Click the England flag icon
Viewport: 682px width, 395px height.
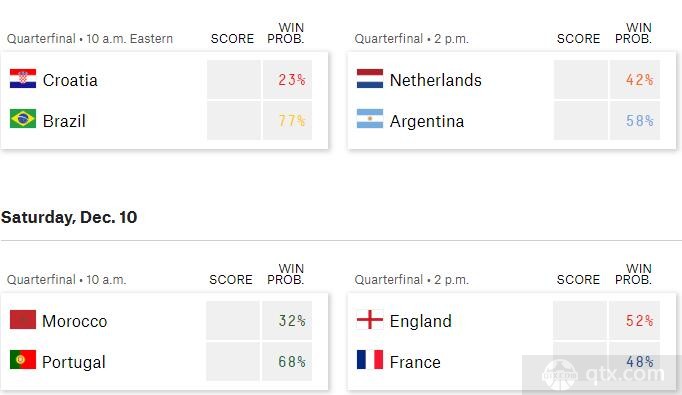pos(370,320)
